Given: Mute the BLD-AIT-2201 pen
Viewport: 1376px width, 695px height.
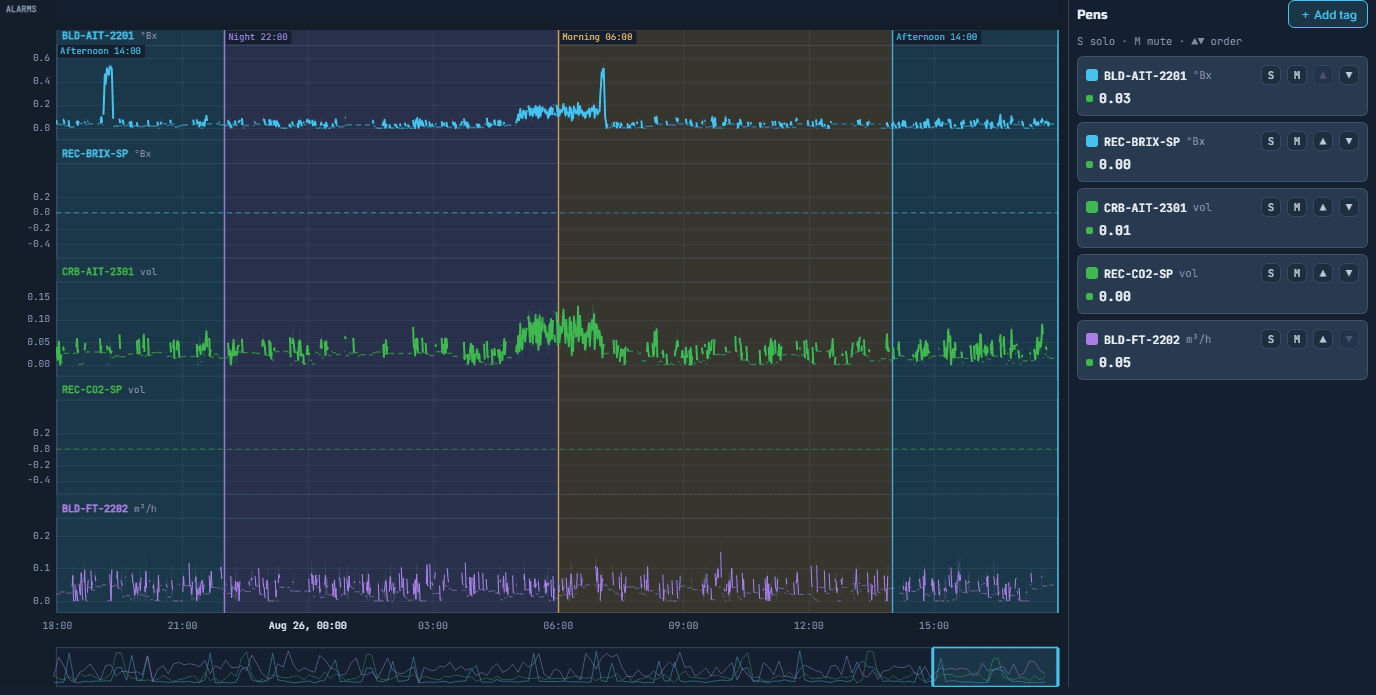Looking at the screenshot, I should (x=1297, y=75).
